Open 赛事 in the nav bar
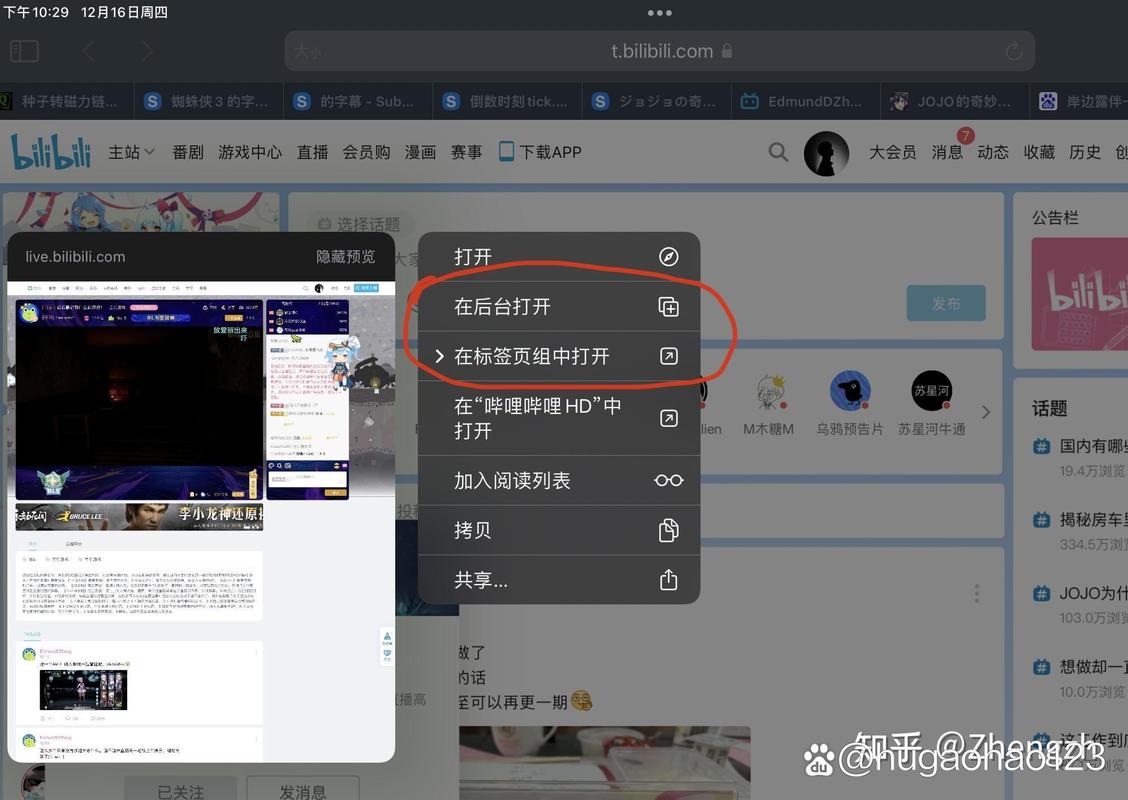This screenshot has width=1128, height=800. [x=466, y=152]
